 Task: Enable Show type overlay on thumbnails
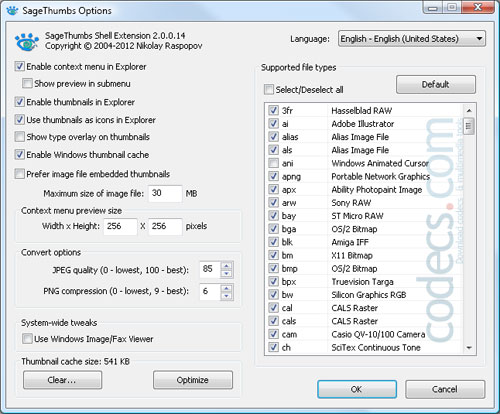19,137
